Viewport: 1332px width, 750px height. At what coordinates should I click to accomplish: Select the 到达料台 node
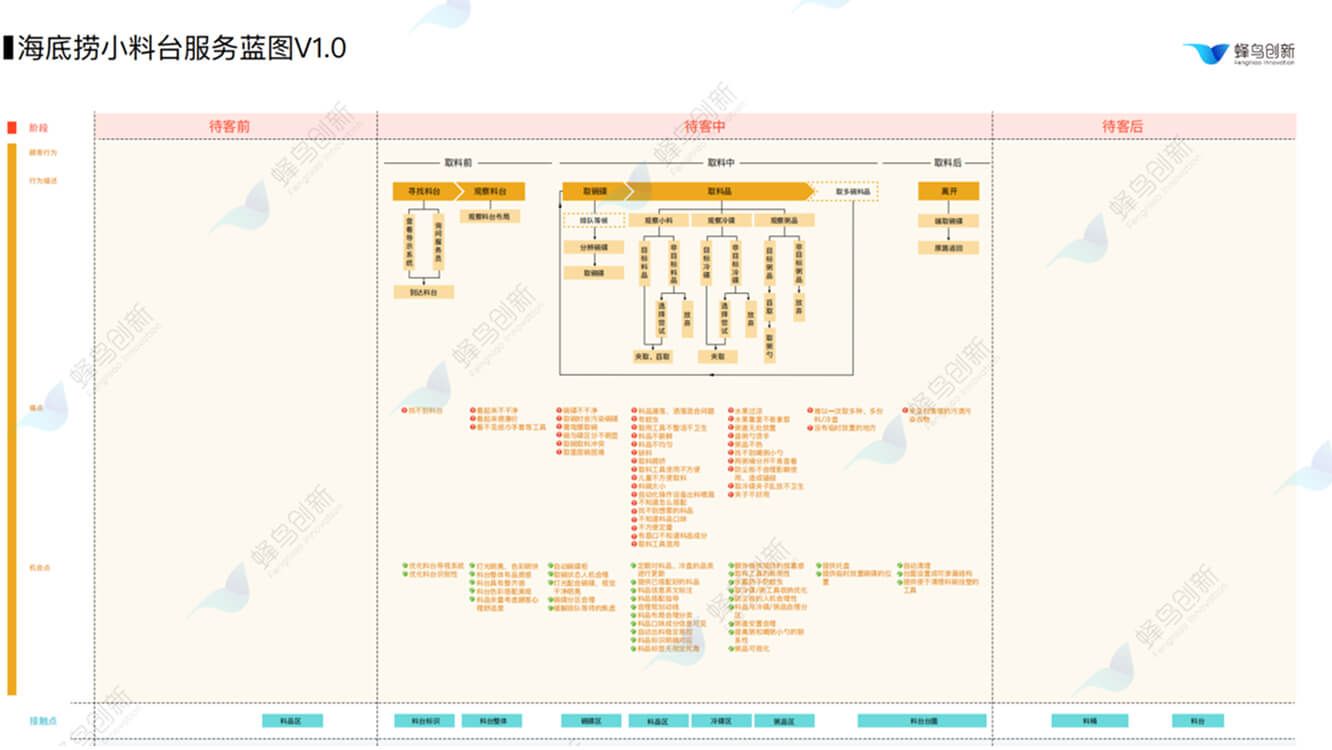pyautogui.click(x=424, y=292)
